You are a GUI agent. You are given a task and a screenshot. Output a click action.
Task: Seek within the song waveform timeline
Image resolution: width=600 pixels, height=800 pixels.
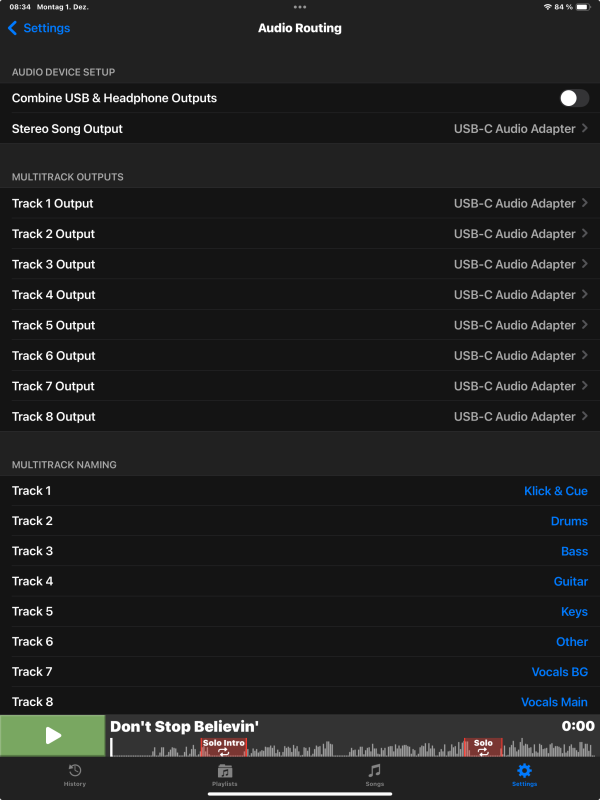350,748
